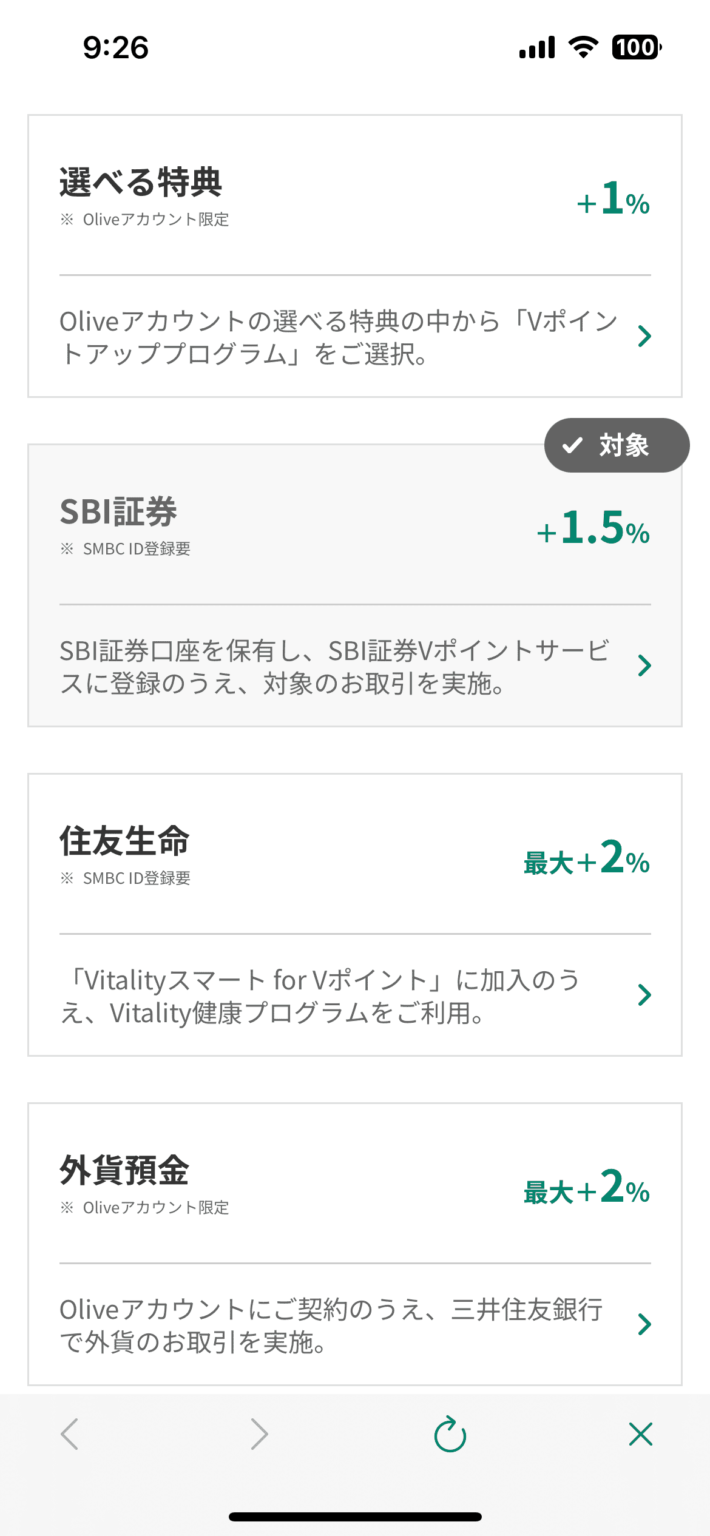
Task: Select the SBI証券 card heading
Action: [x=122, y=511]
